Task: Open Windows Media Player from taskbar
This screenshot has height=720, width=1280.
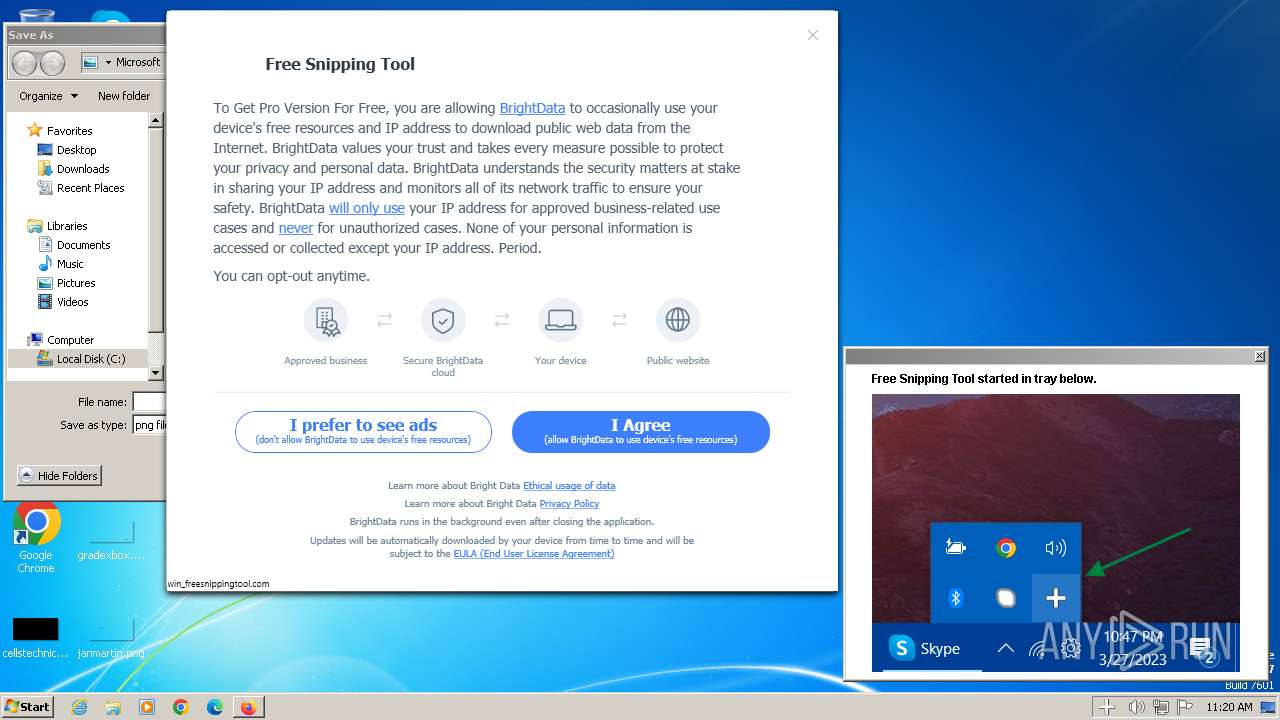Action: [x=147, y=707]
